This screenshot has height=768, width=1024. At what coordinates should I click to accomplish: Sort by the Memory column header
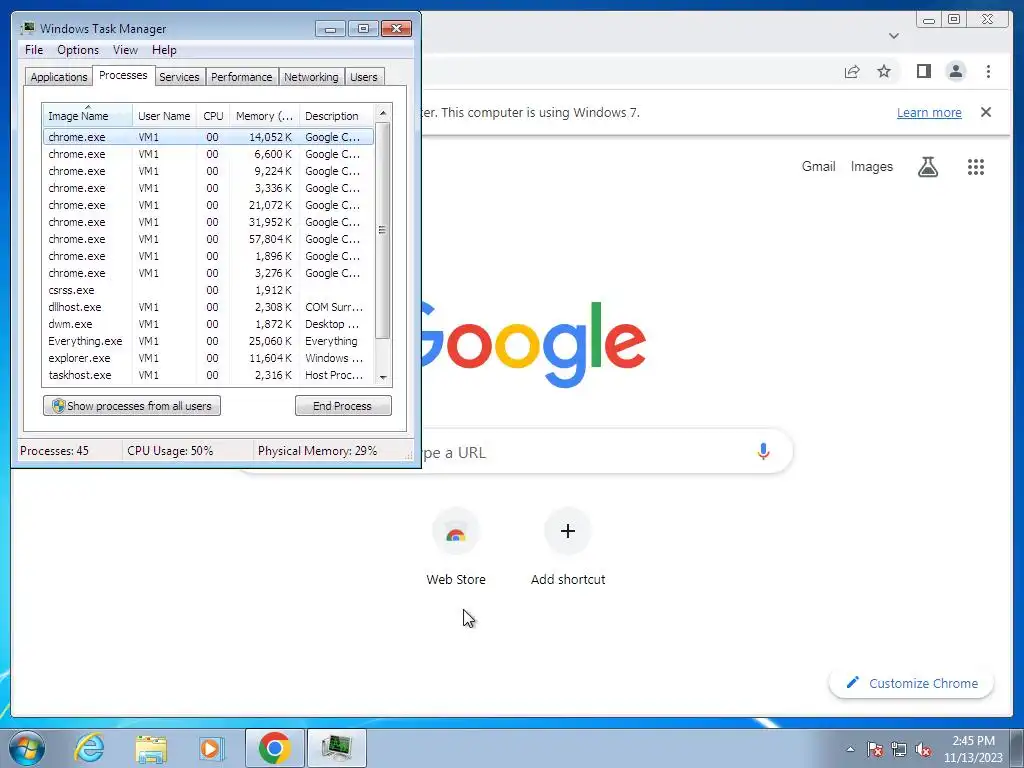click(264, 116)
